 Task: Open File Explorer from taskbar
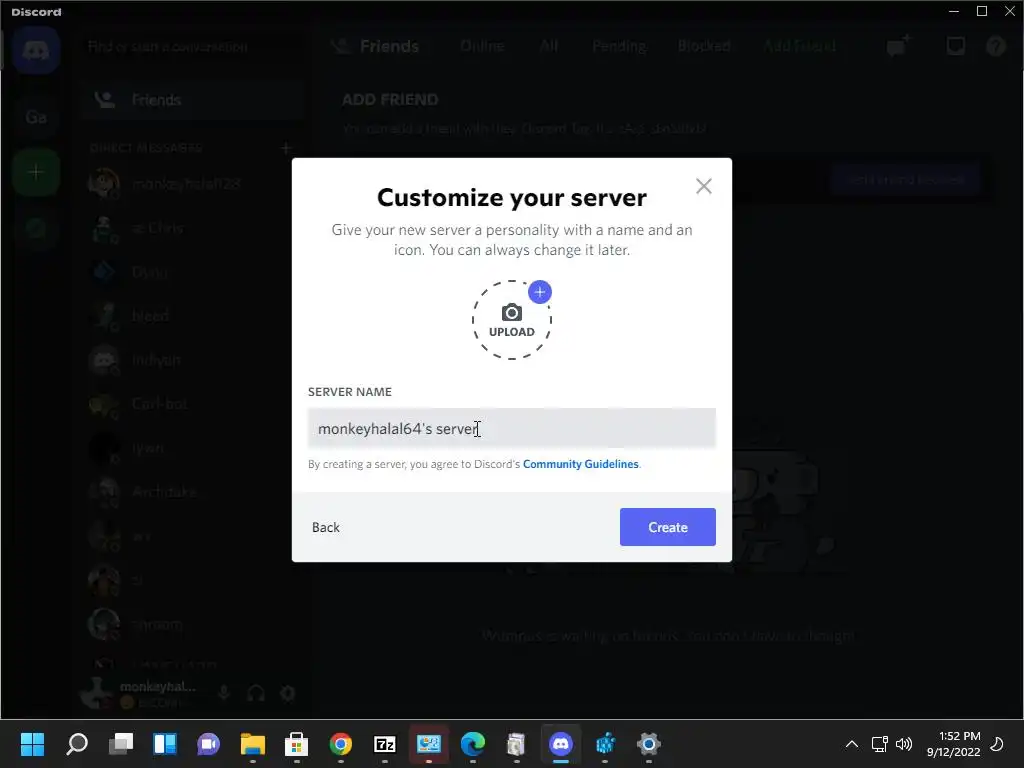[253, 744]
